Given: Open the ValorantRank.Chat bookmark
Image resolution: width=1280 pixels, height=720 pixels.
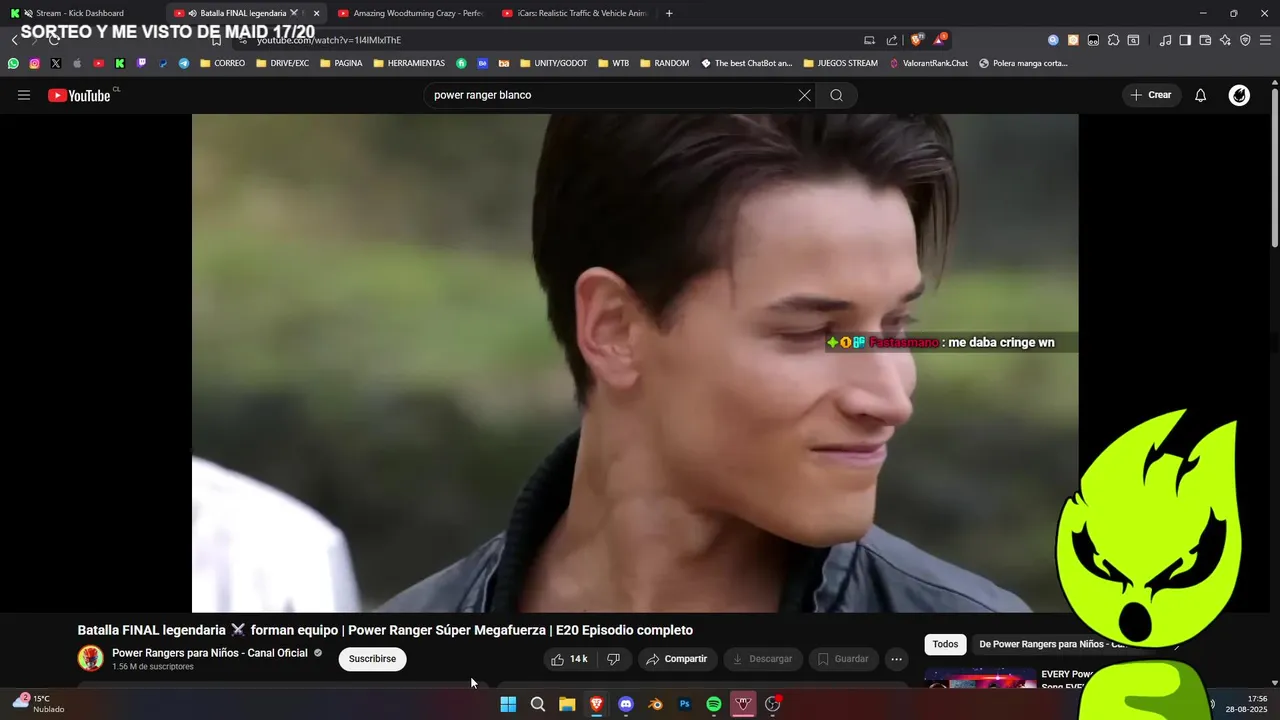Looking at the screenshot, I should click(x=929, y=63).
